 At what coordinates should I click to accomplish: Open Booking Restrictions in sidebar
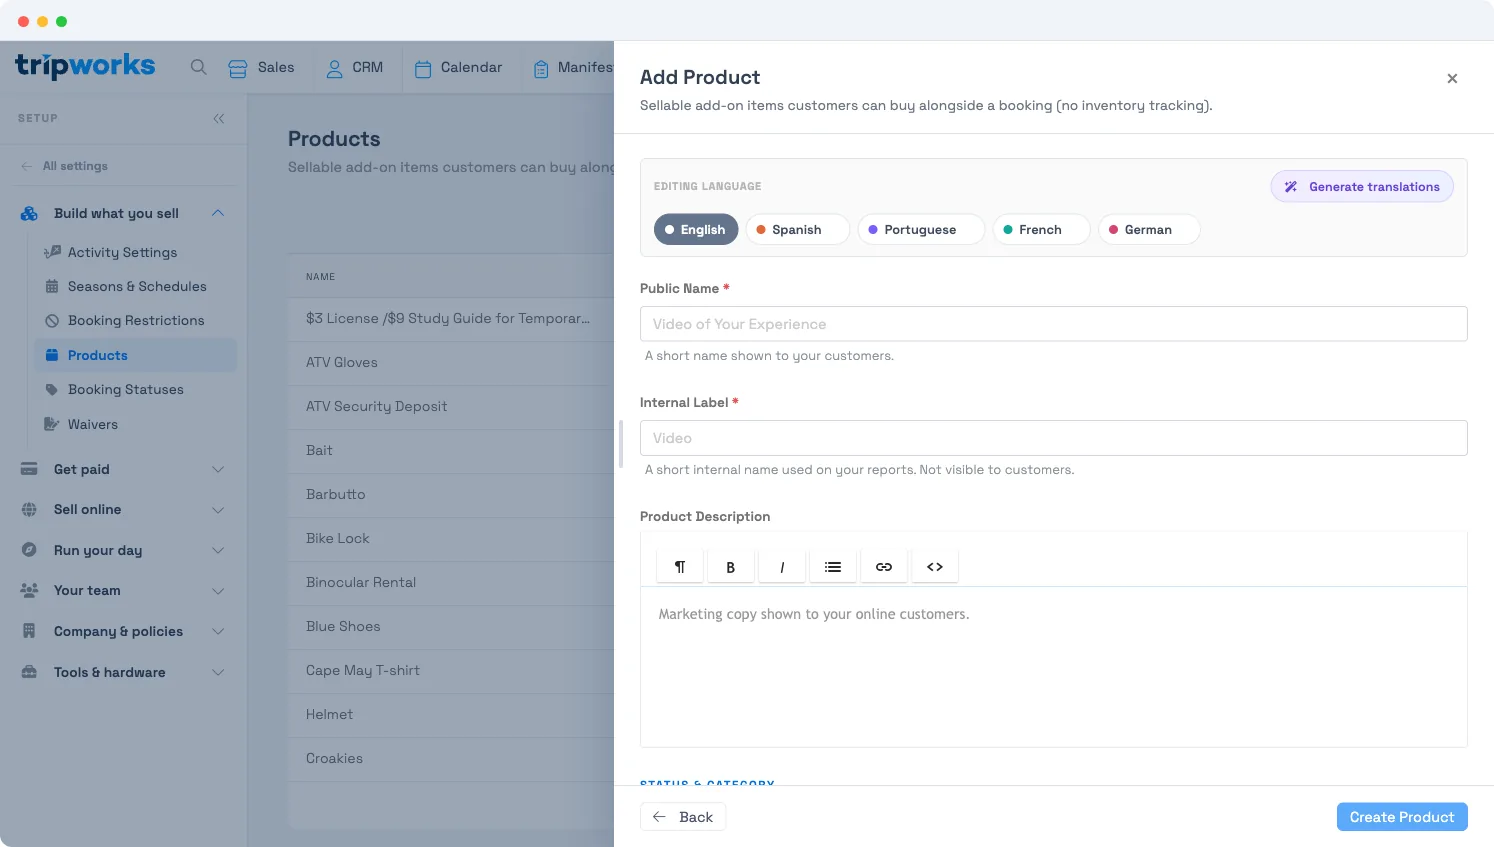(135, 320)
